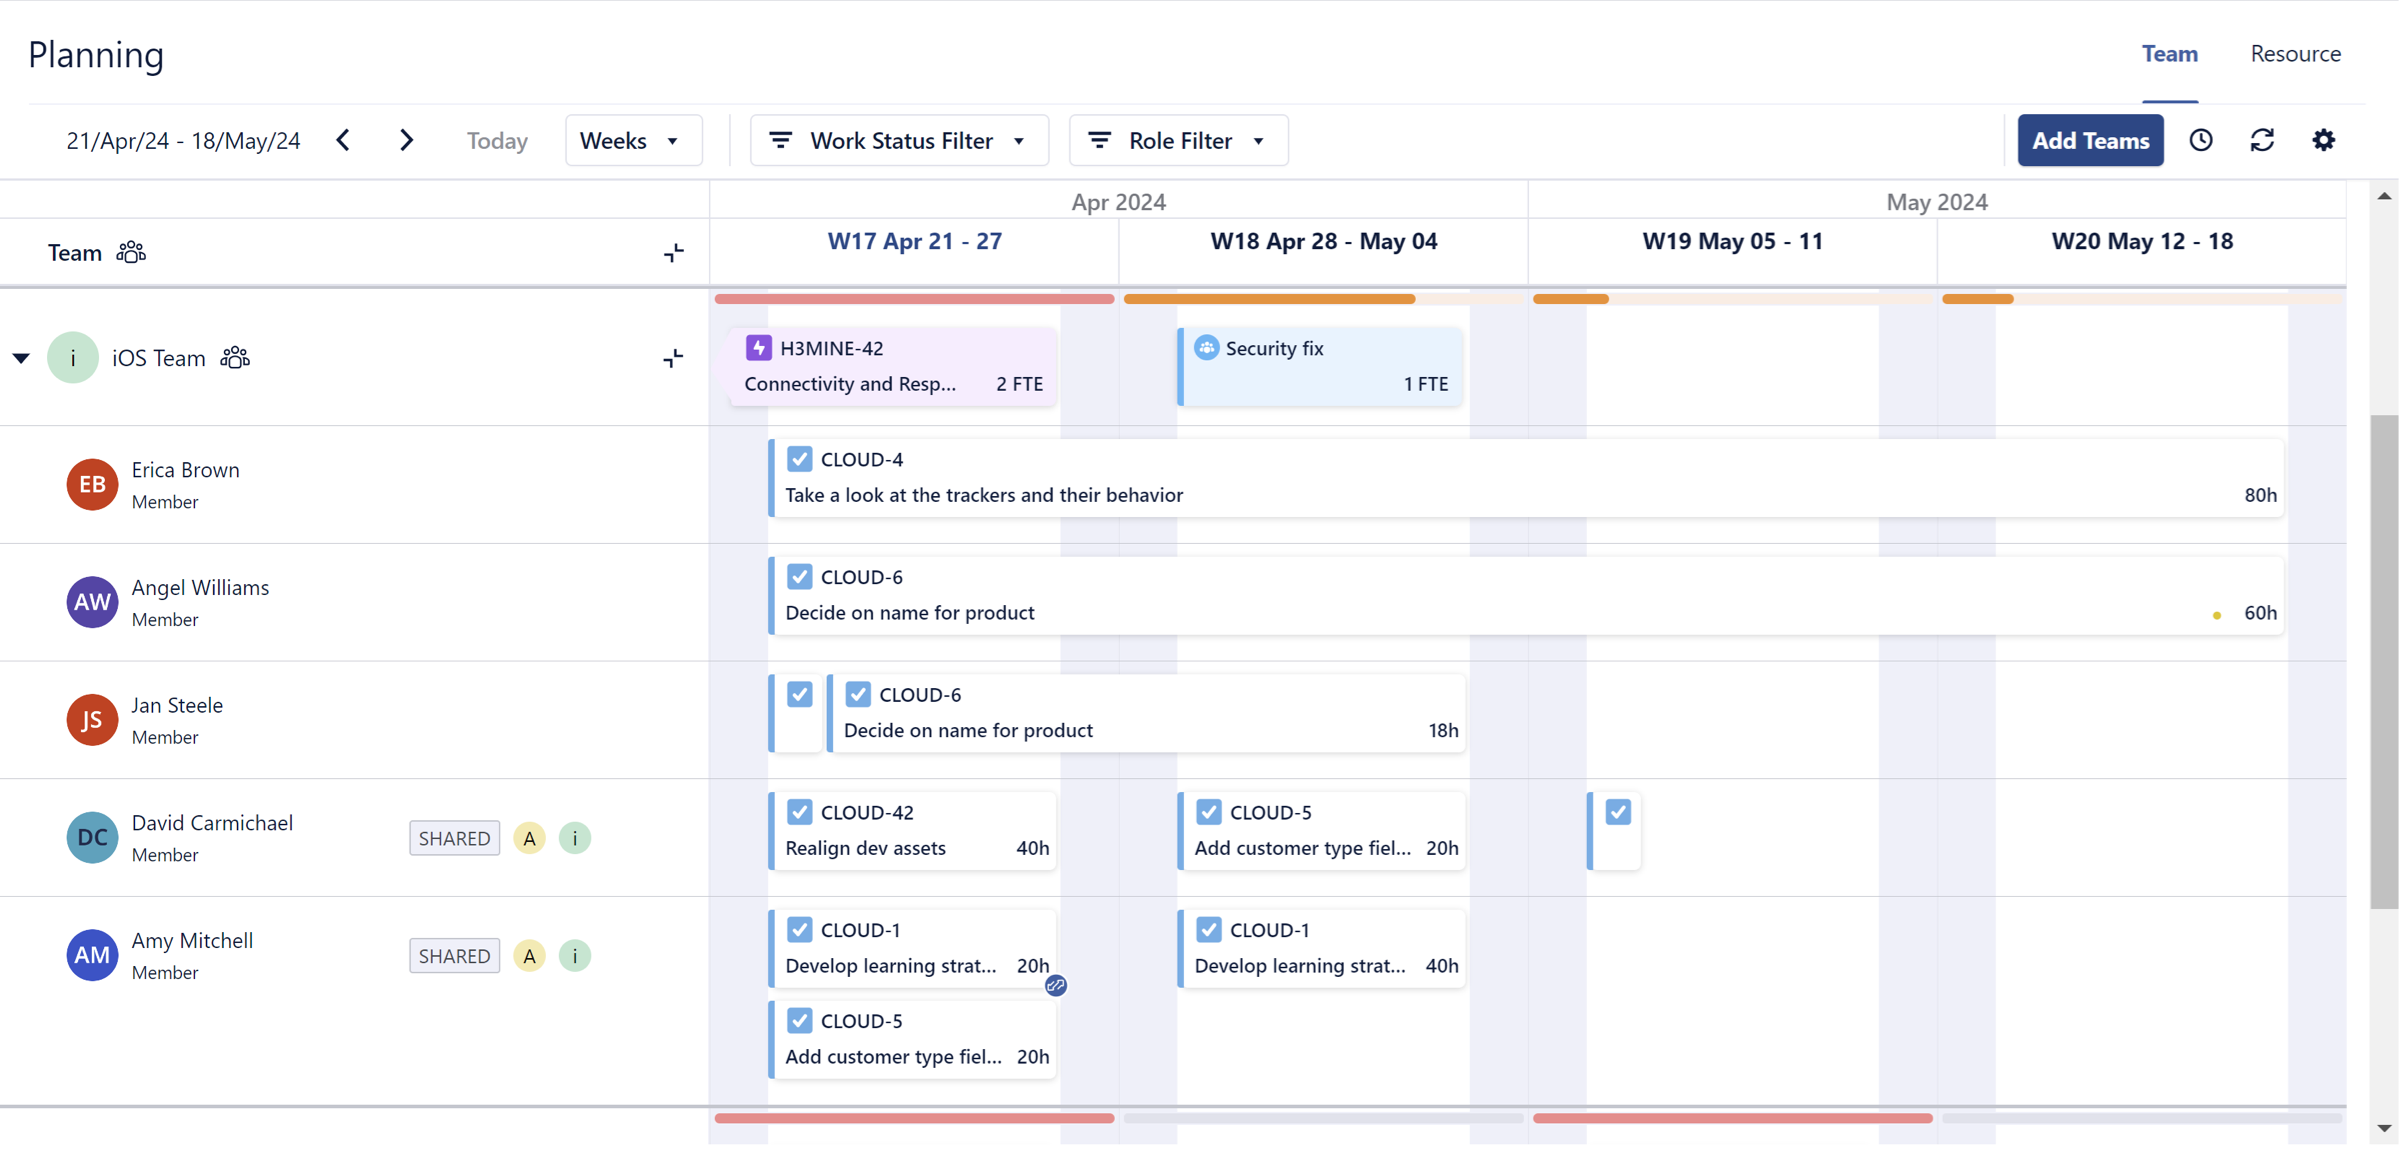This screenshot has width=2400, height=1164.
Task: Open the Security fix card
Action: (1320, 366)
